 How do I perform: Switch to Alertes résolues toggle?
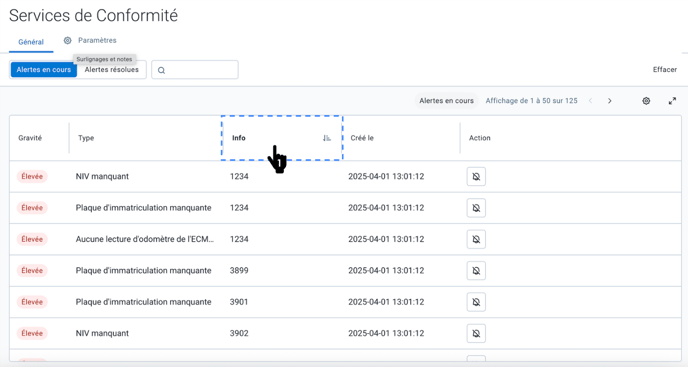111,70
